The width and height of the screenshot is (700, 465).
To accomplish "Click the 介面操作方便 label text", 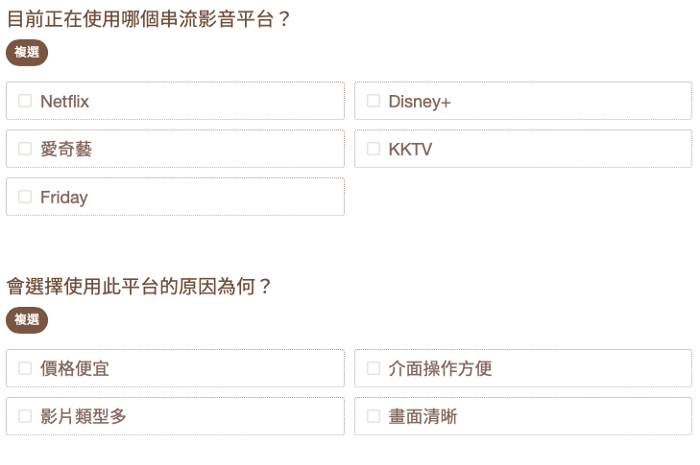I will click(440, 369).
